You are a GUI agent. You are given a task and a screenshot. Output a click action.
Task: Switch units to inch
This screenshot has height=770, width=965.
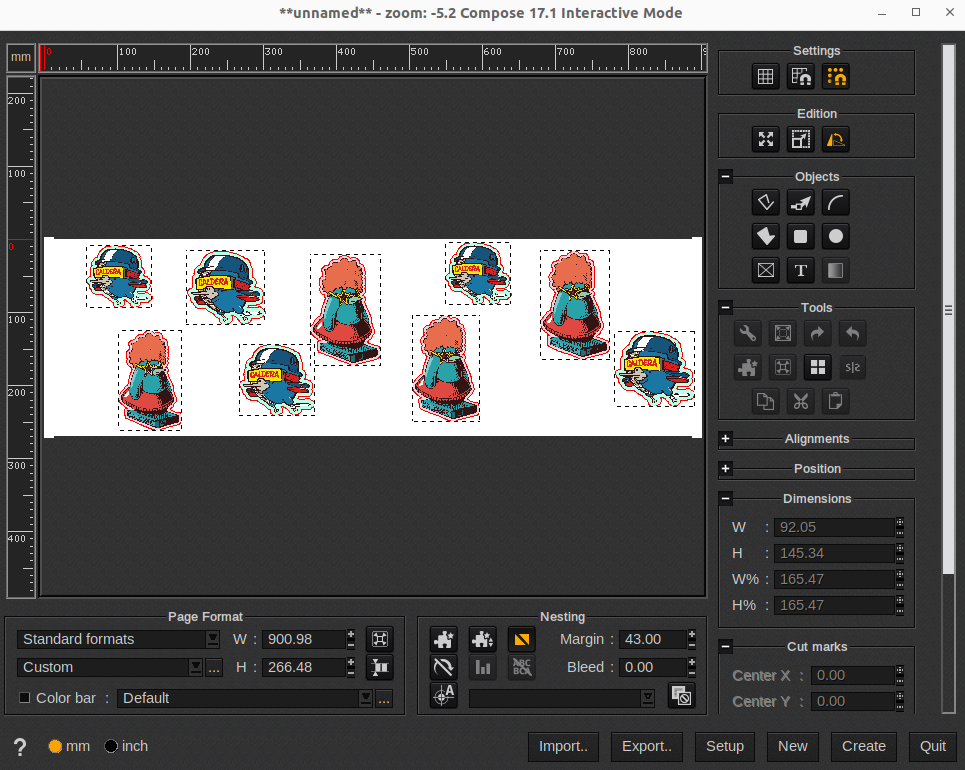pyautogui.click(x=111, y=746)
